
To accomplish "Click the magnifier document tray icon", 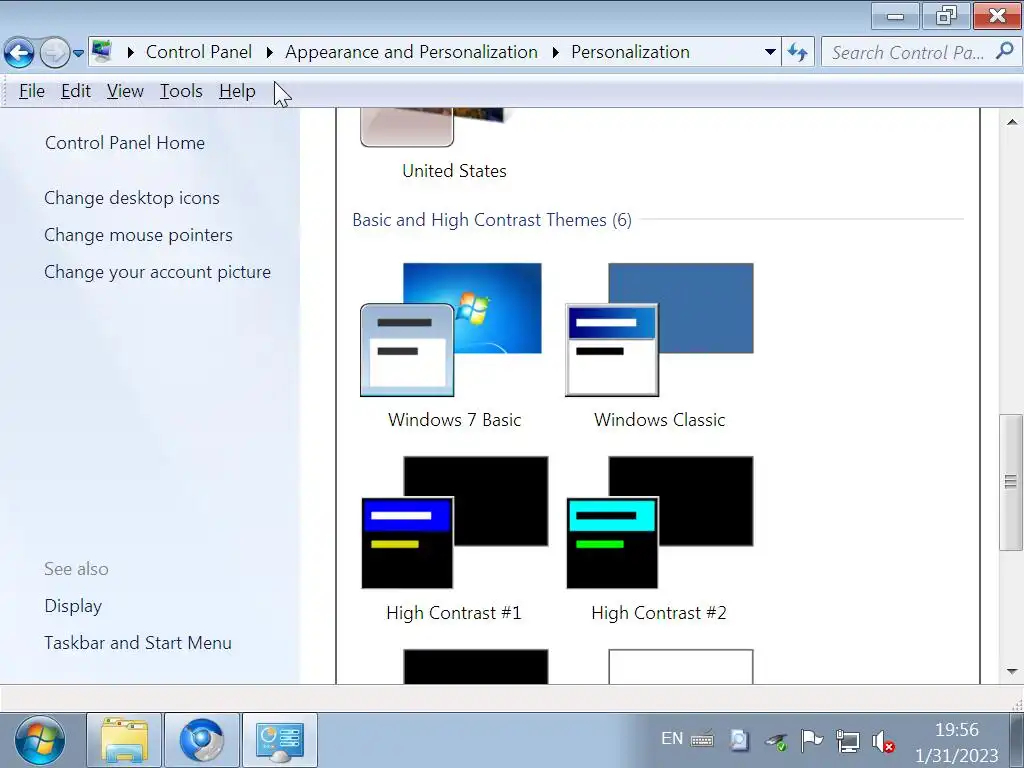I will point(739,741).
